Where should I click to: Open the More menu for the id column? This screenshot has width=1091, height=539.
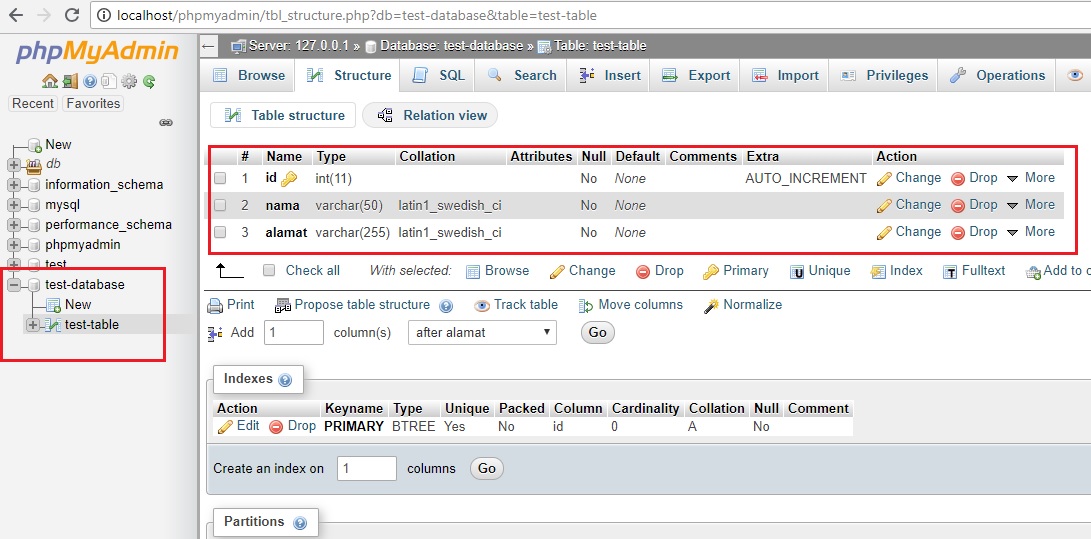pyautogui.click(x=1030, y=178)
